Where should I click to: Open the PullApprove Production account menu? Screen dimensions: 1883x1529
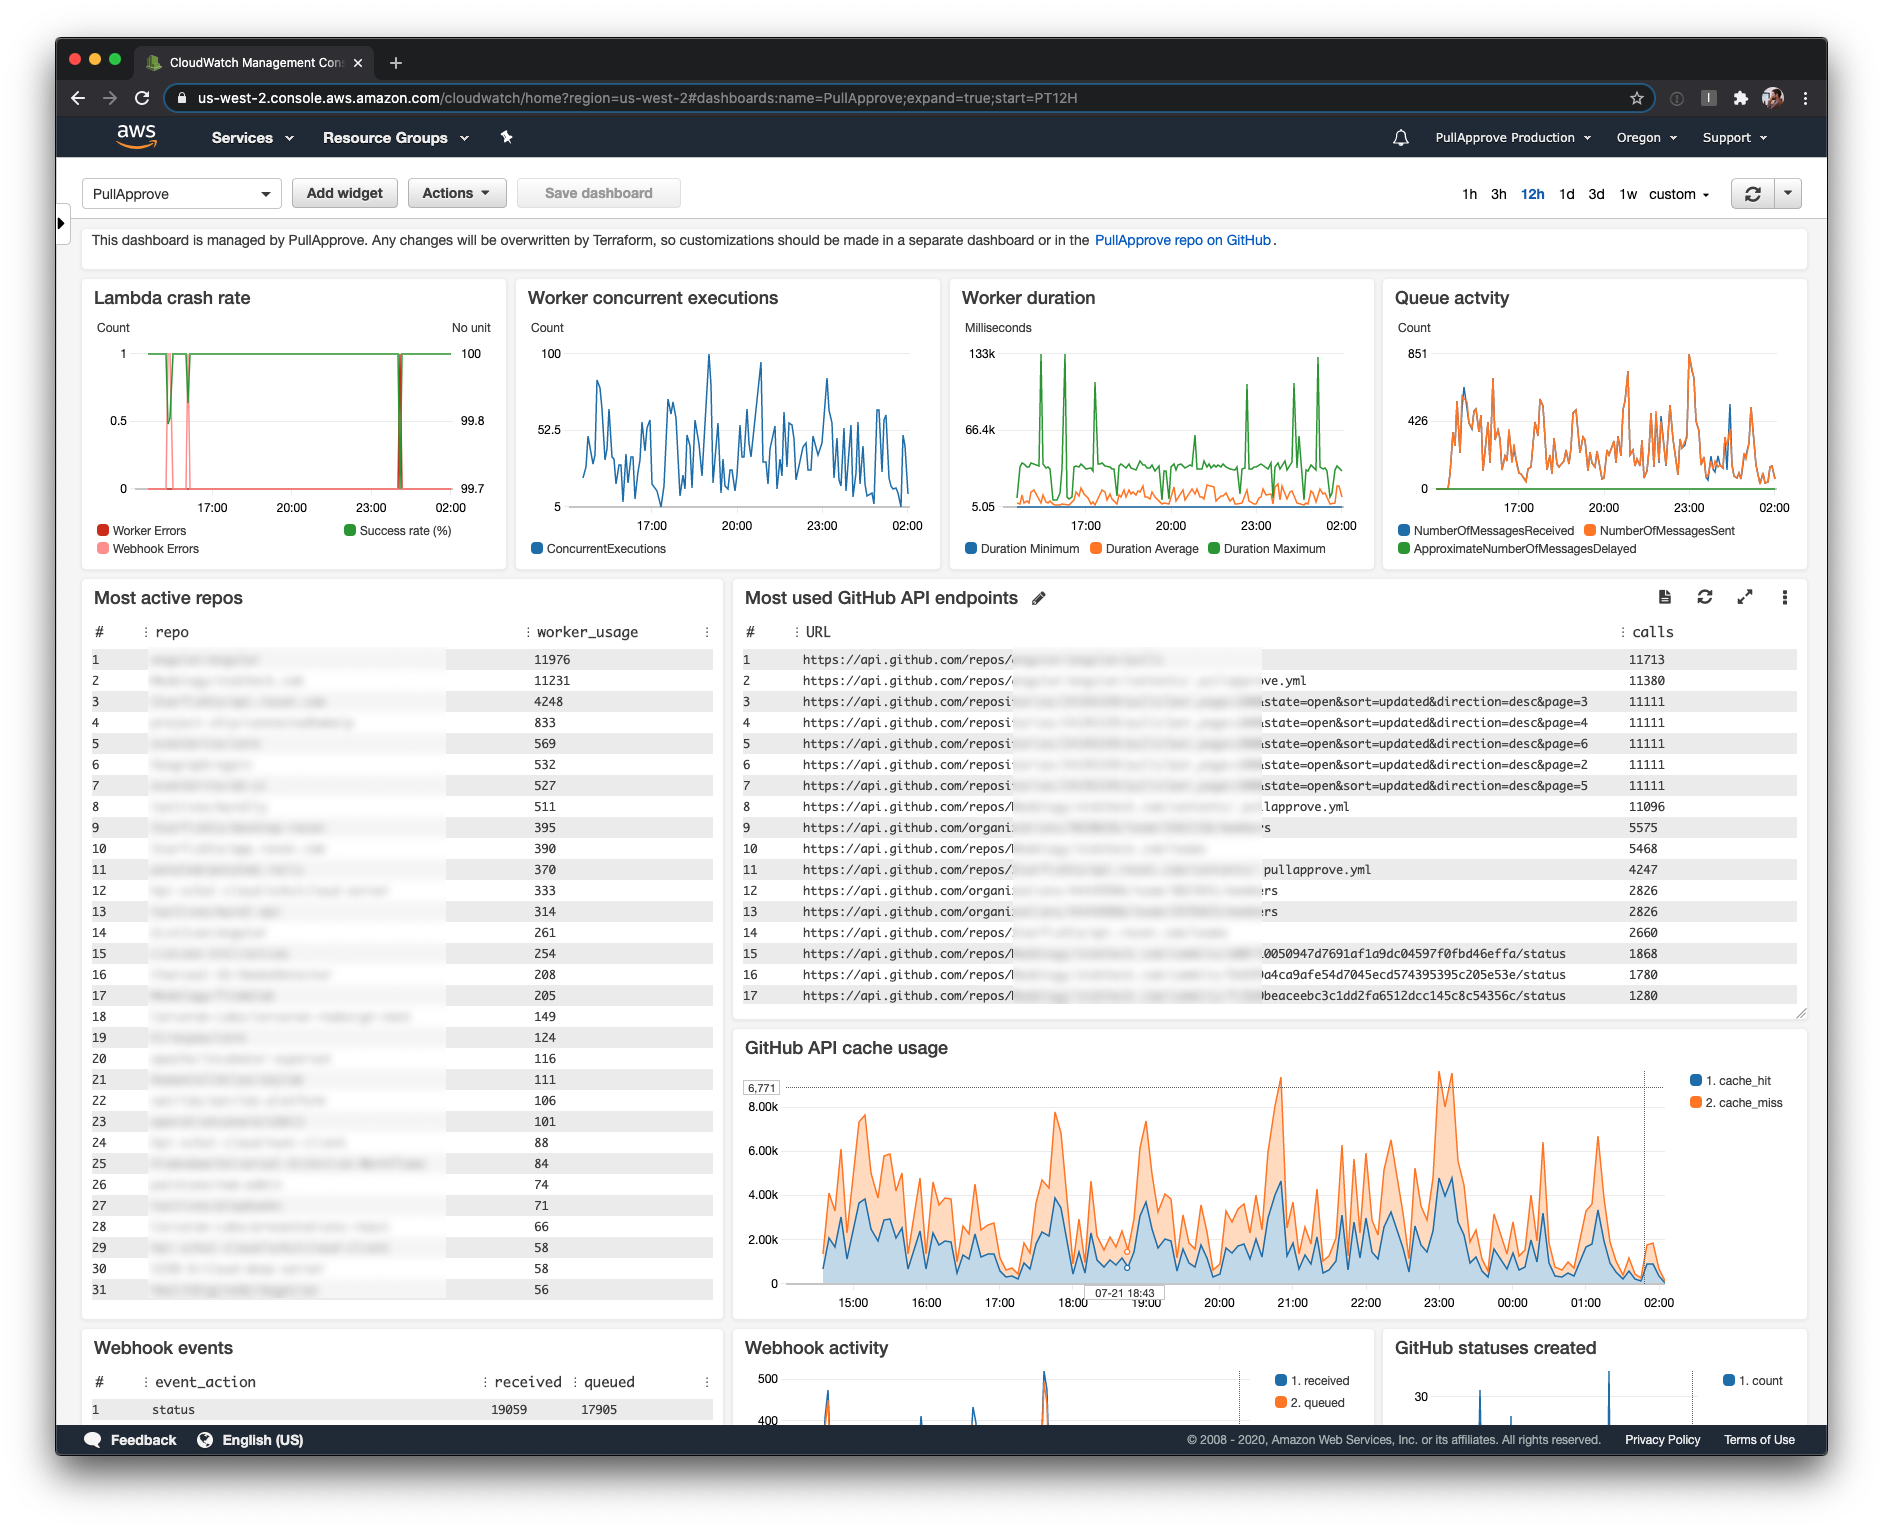click(1513, 138)
